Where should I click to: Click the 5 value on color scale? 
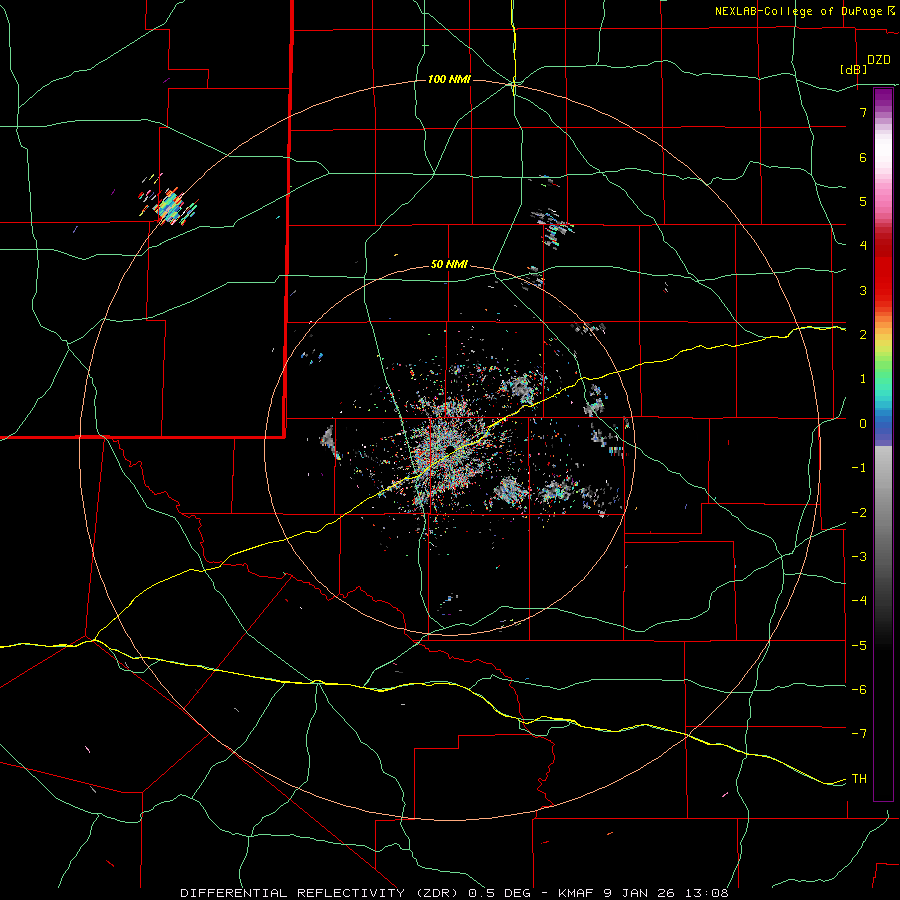(863, 201)
